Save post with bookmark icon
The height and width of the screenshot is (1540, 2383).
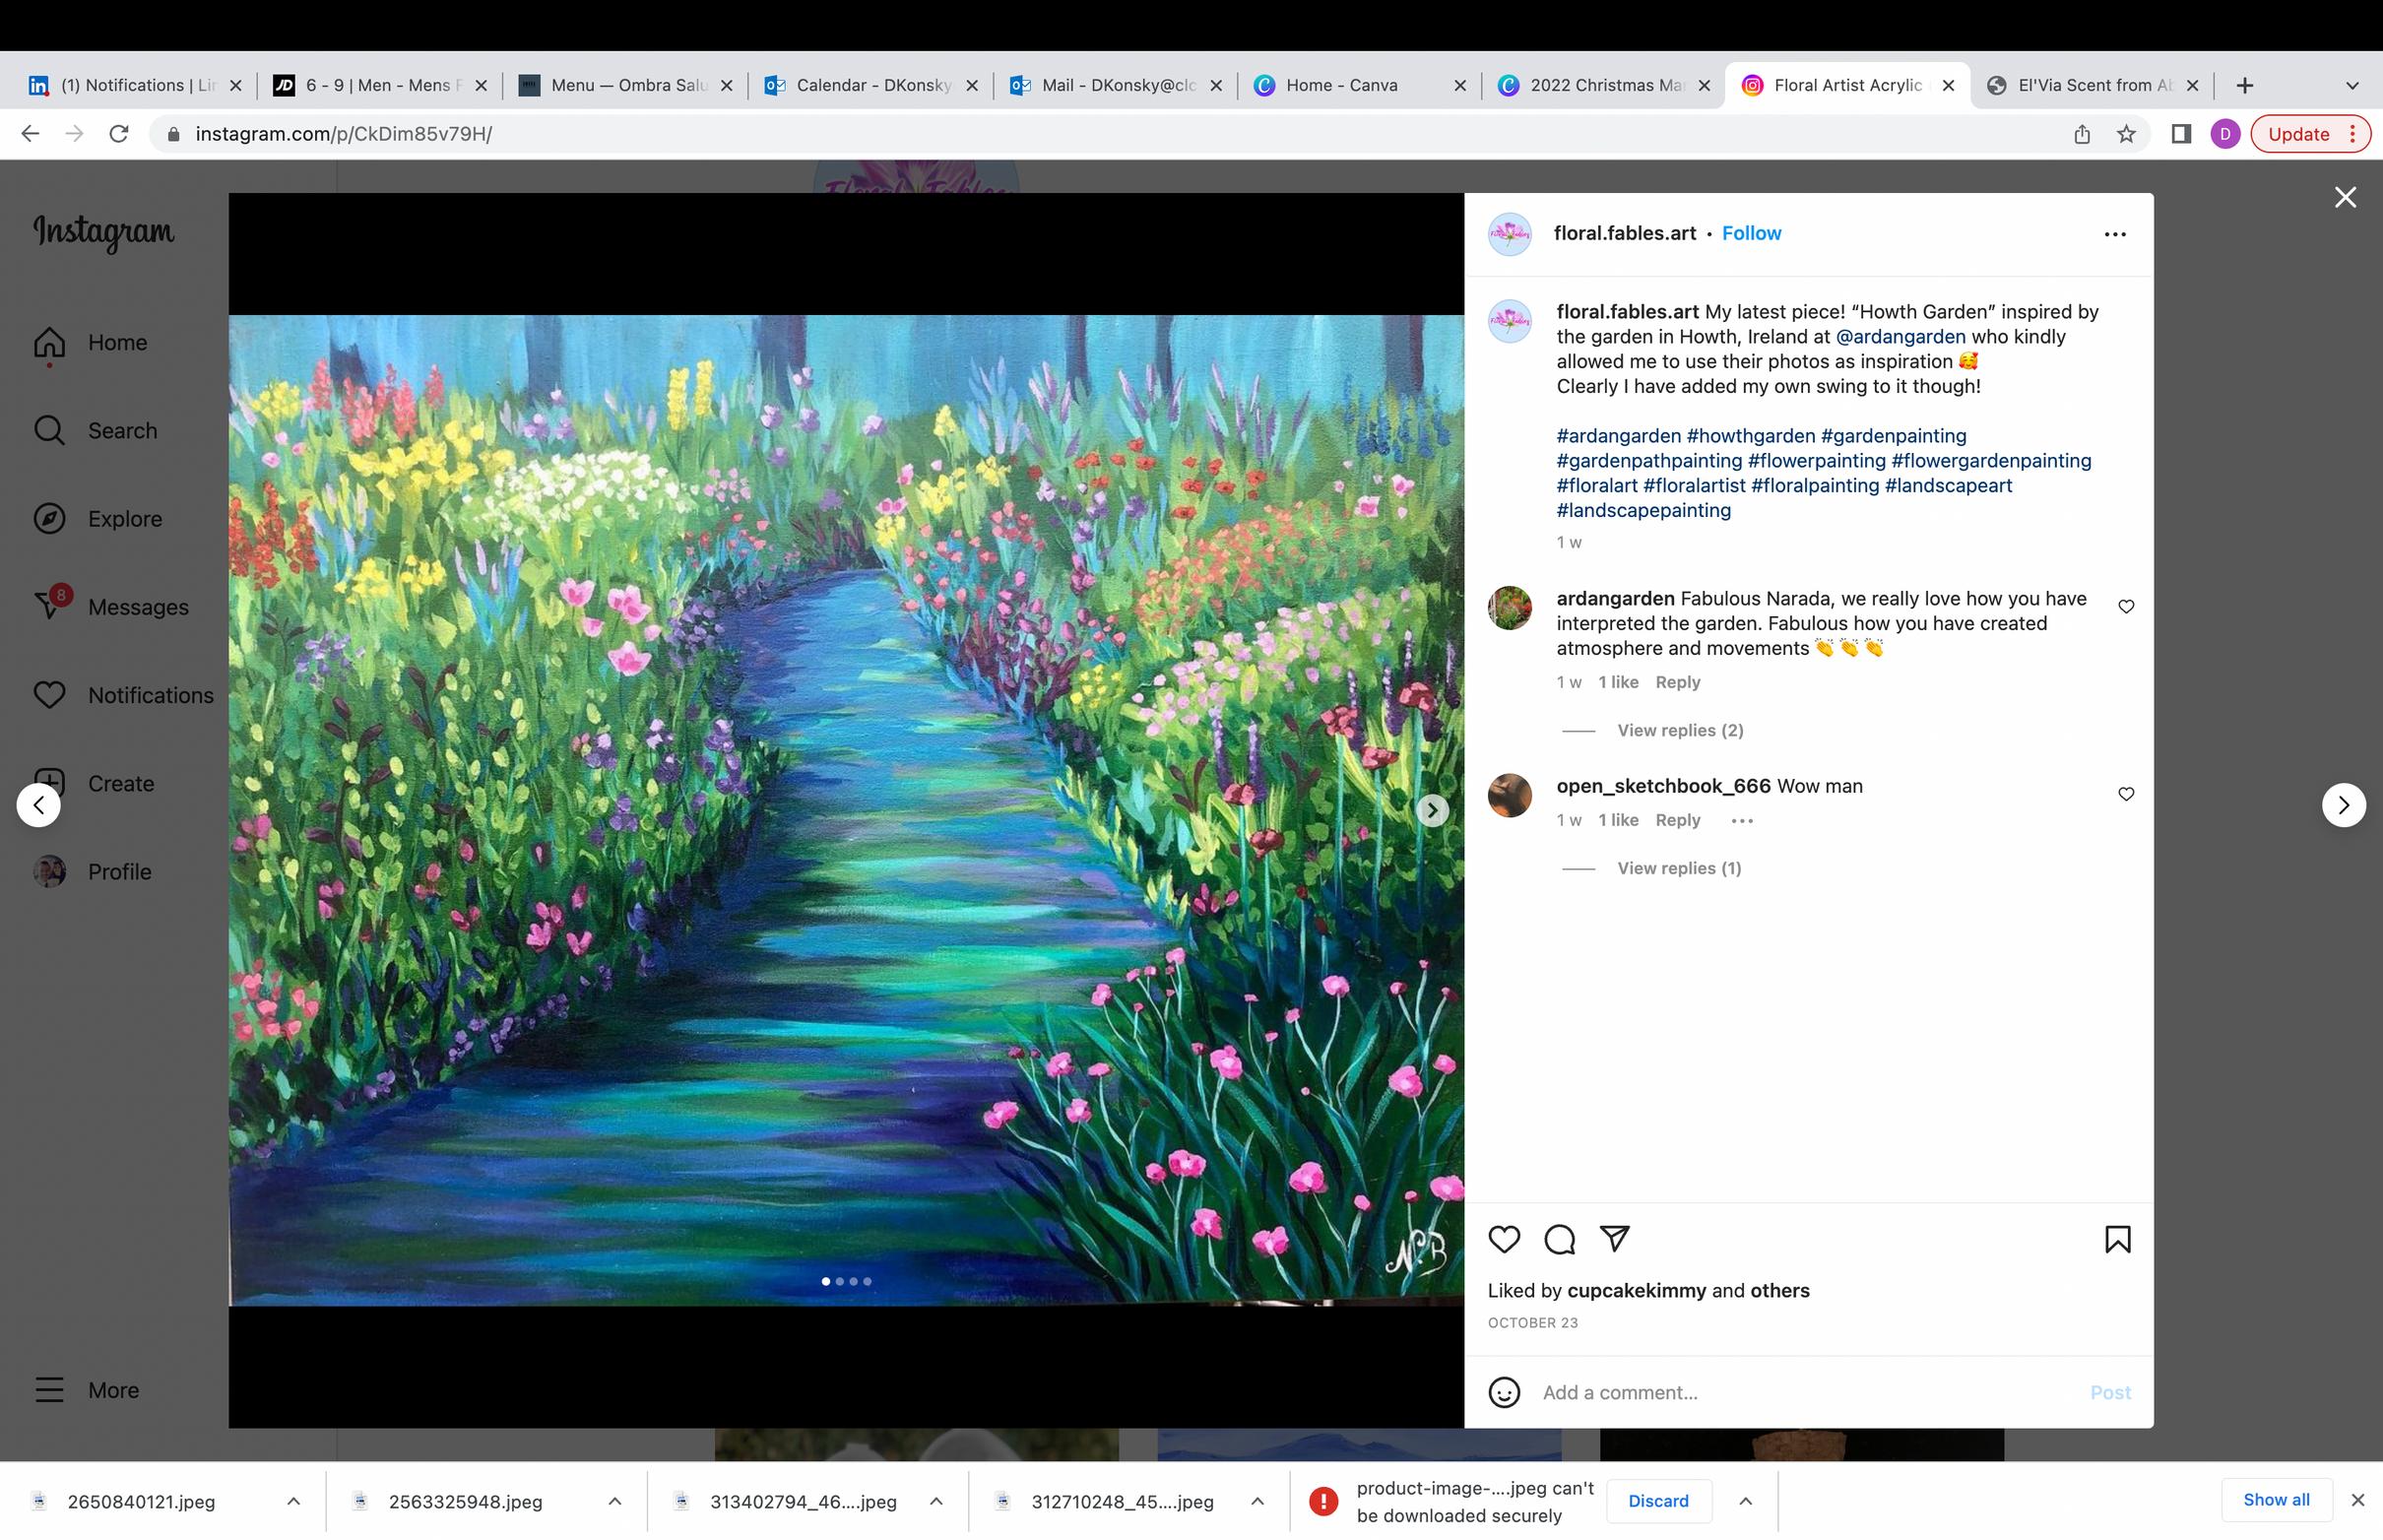click(2116, 1239)
